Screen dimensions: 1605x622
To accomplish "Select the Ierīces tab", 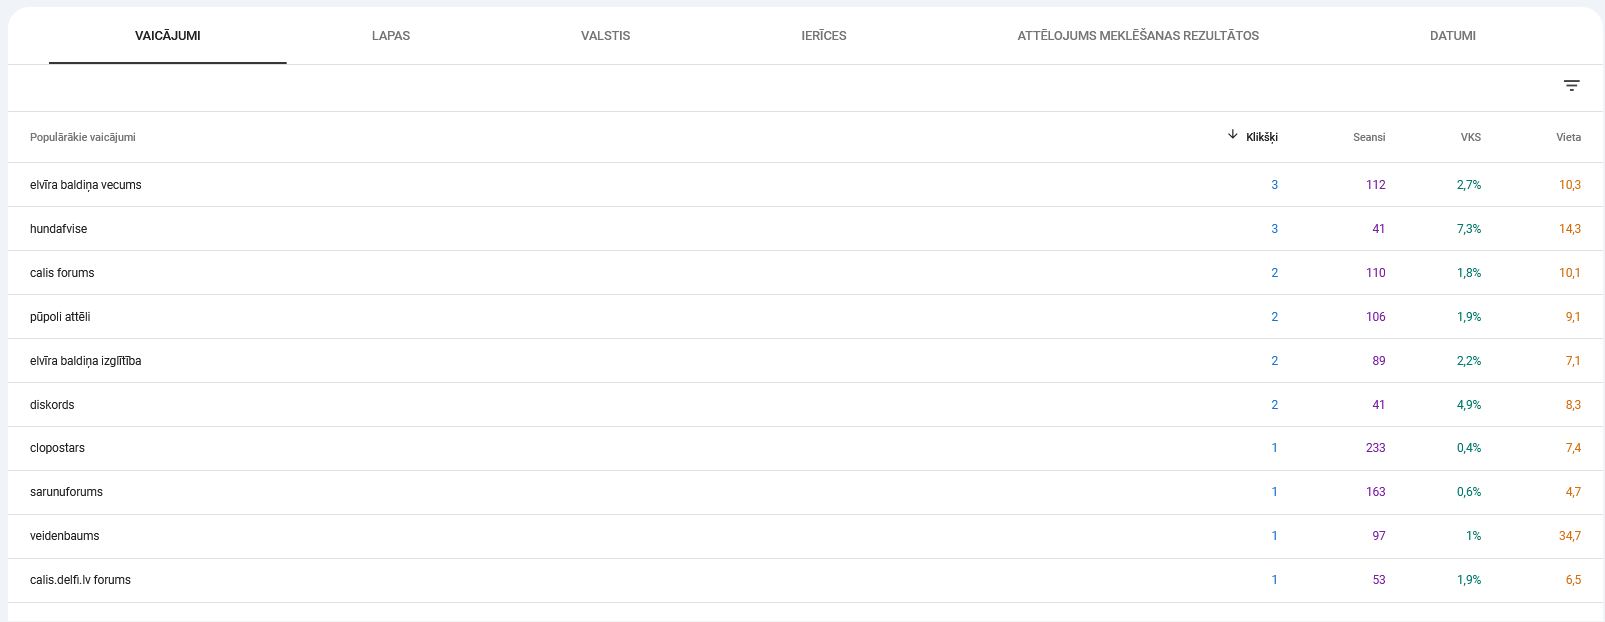I will 823,36.
